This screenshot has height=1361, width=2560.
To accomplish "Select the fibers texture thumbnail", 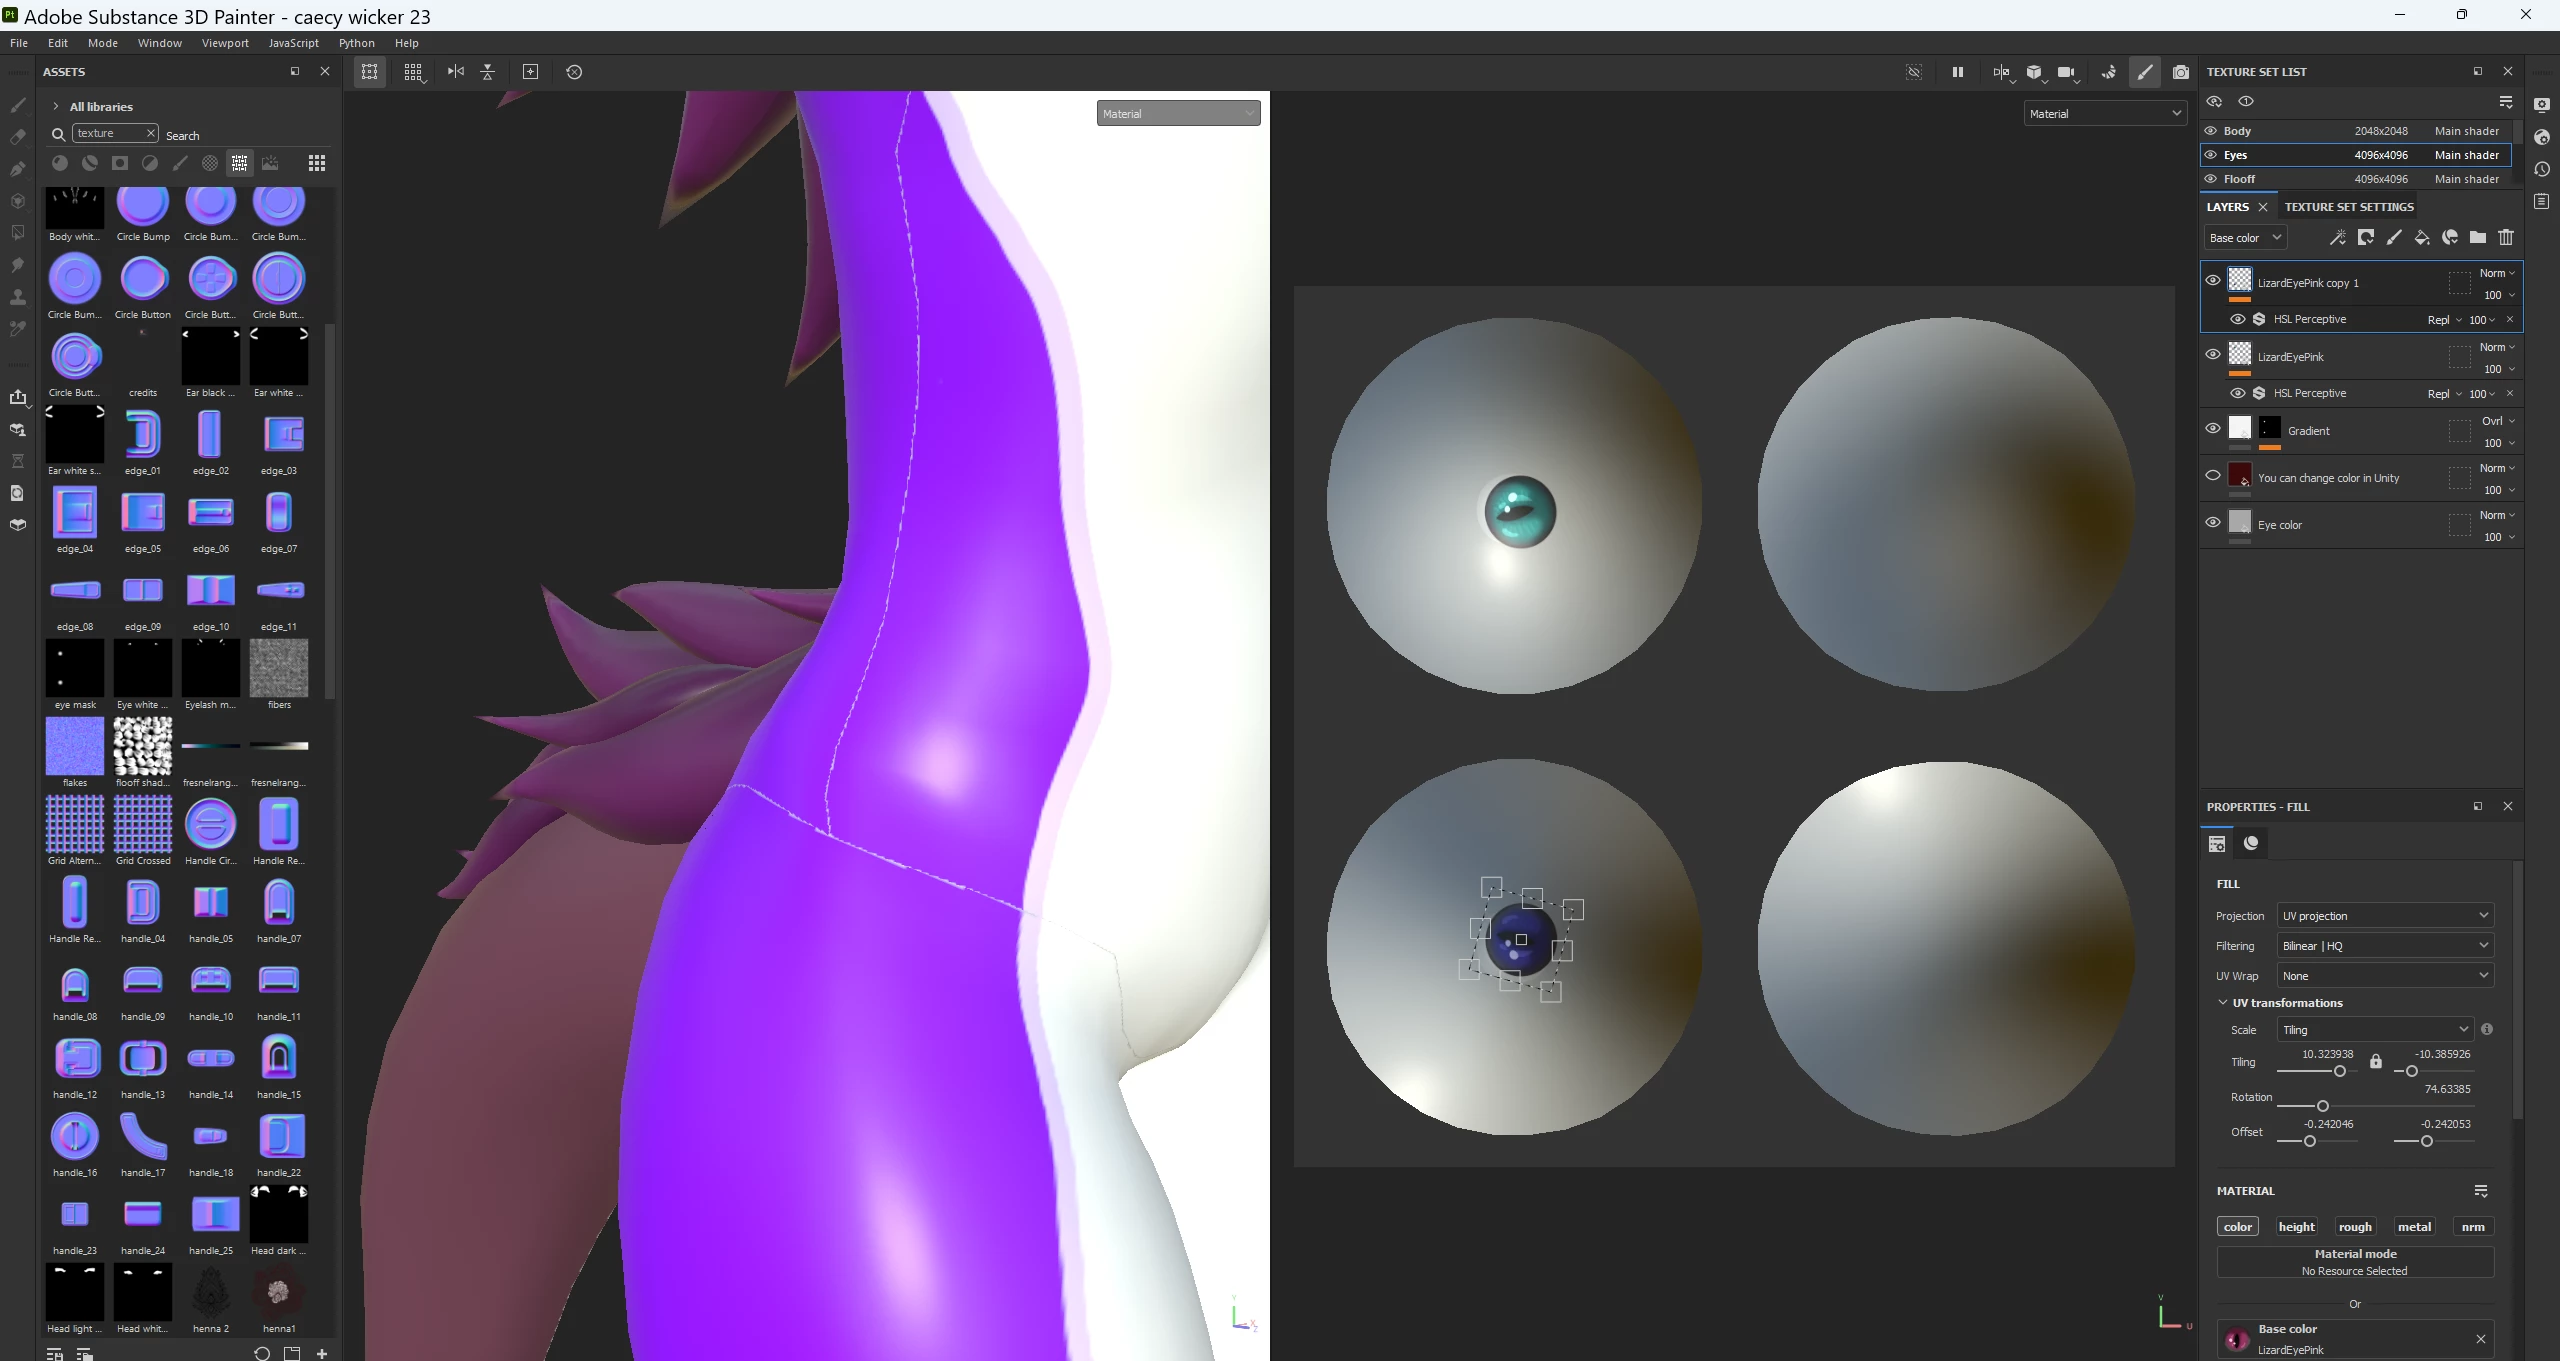I will [x=279, y=669].
